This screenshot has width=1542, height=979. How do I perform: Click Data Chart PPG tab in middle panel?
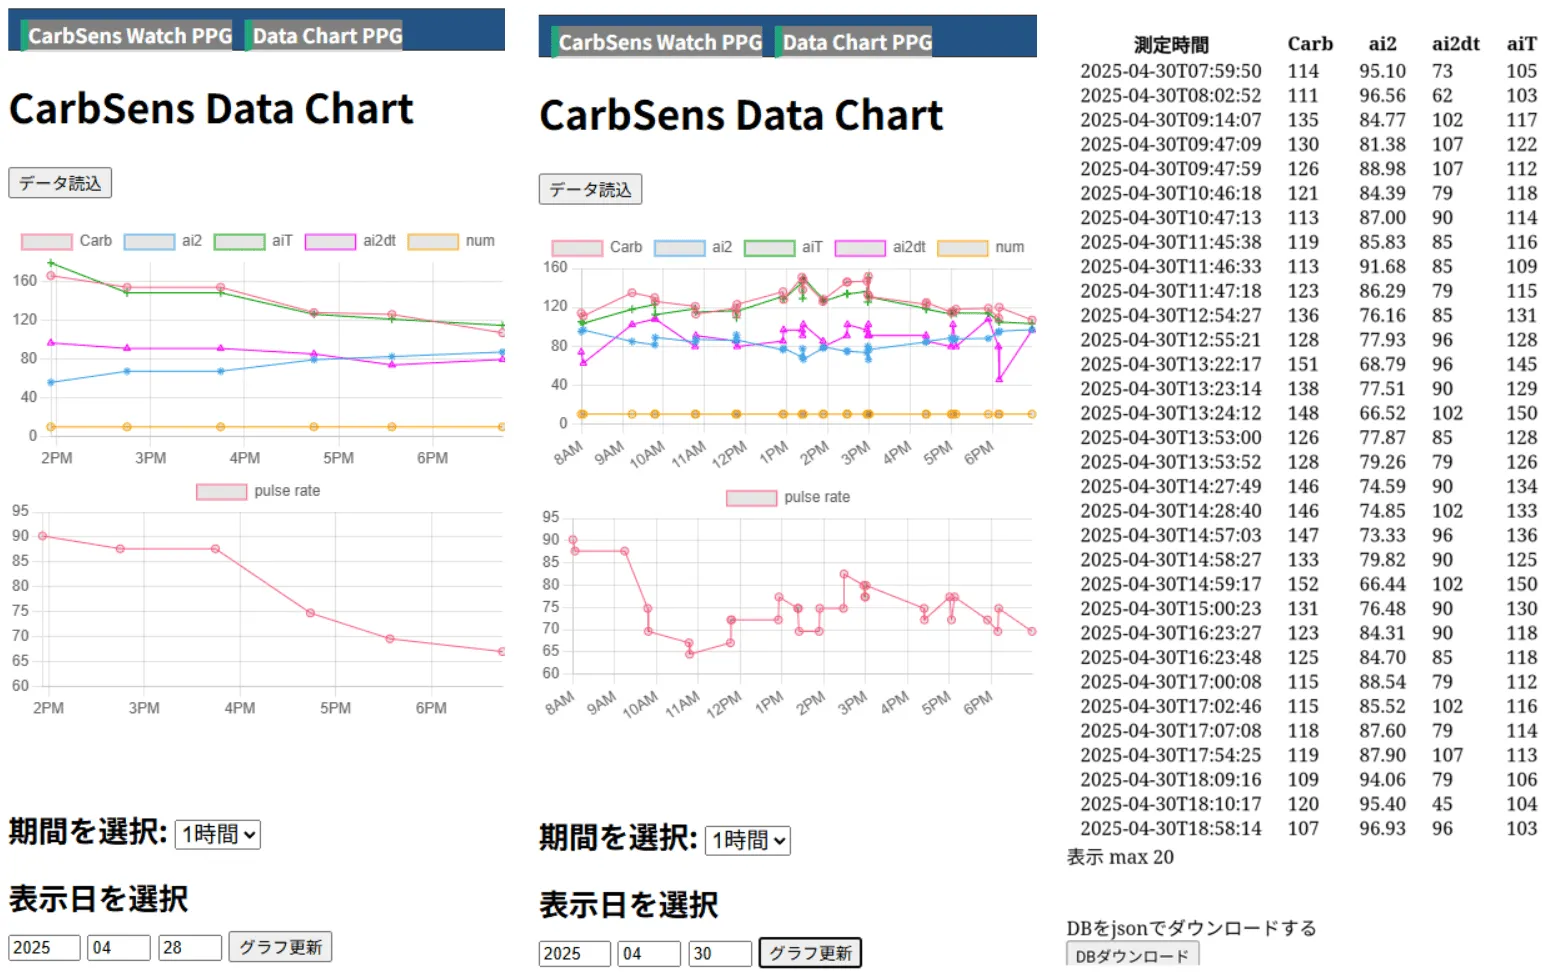click(856, 42)
